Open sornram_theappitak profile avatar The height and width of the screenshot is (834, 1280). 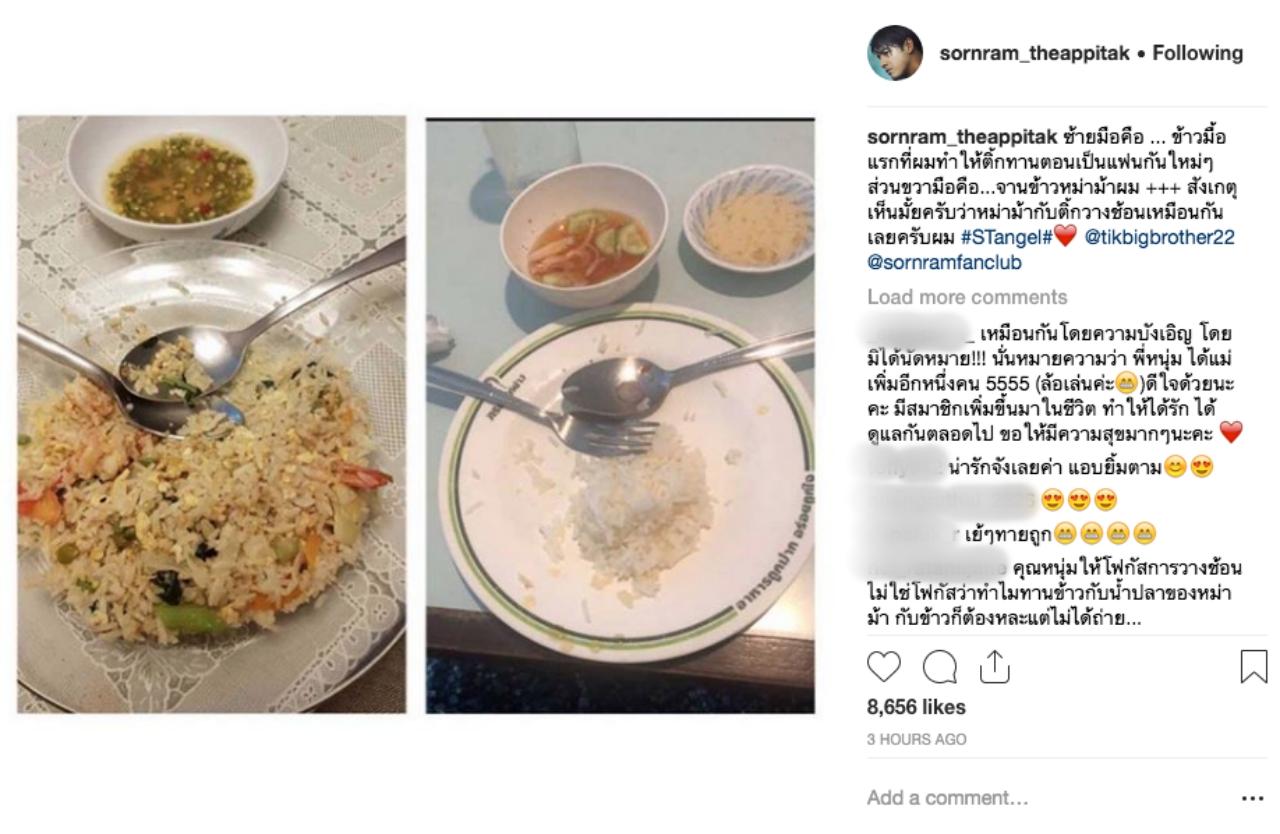tap(895, 53)
